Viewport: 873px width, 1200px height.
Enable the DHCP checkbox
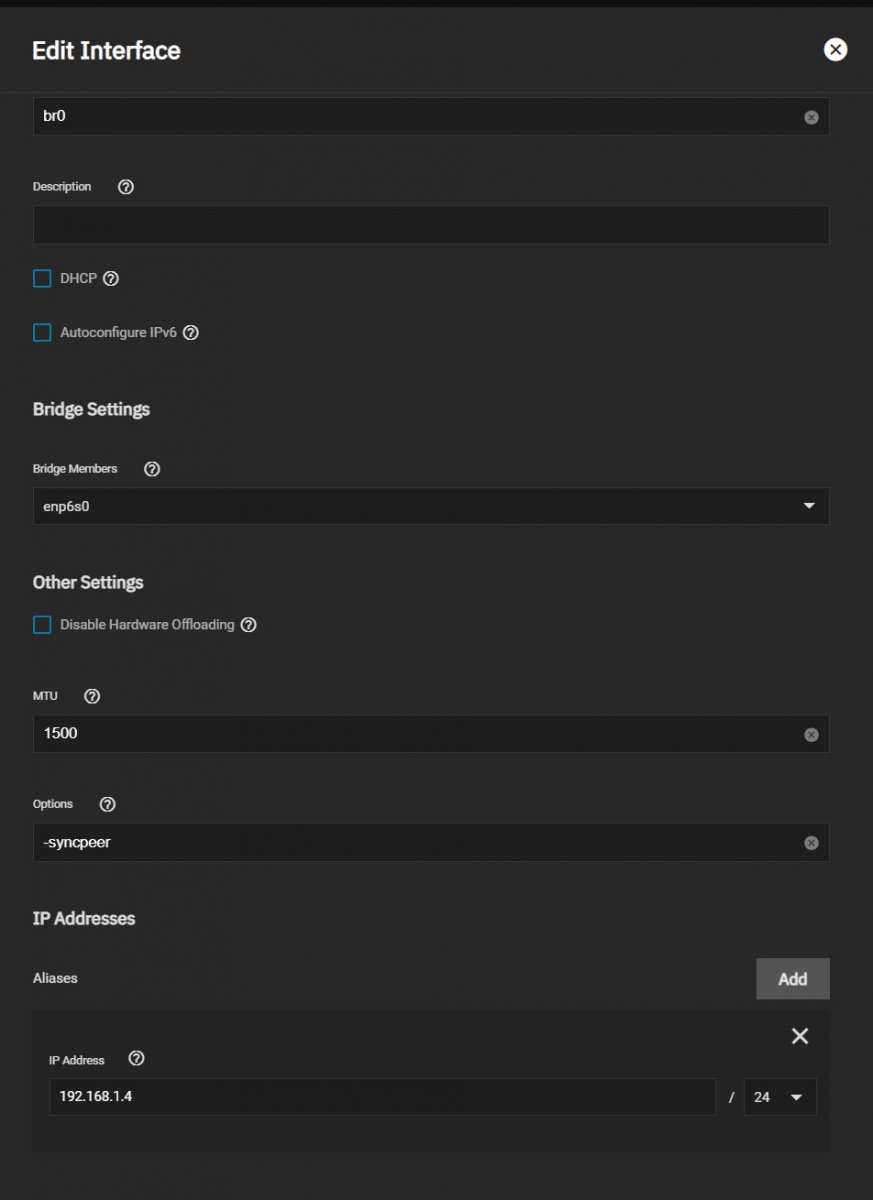[42, 279]
